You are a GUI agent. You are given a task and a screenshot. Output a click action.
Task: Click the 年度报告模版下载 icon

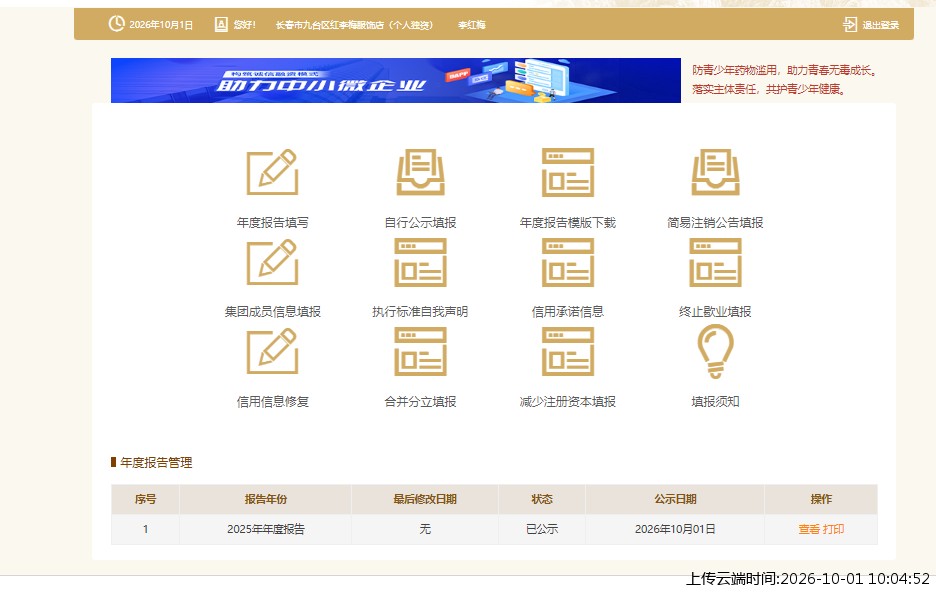click(568, 172)
